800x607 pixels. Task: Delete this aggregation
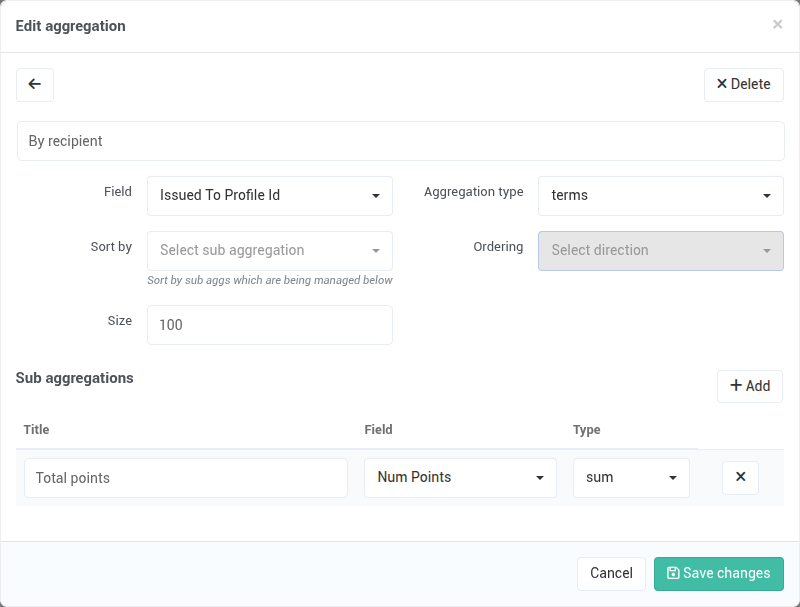(743, 85)
